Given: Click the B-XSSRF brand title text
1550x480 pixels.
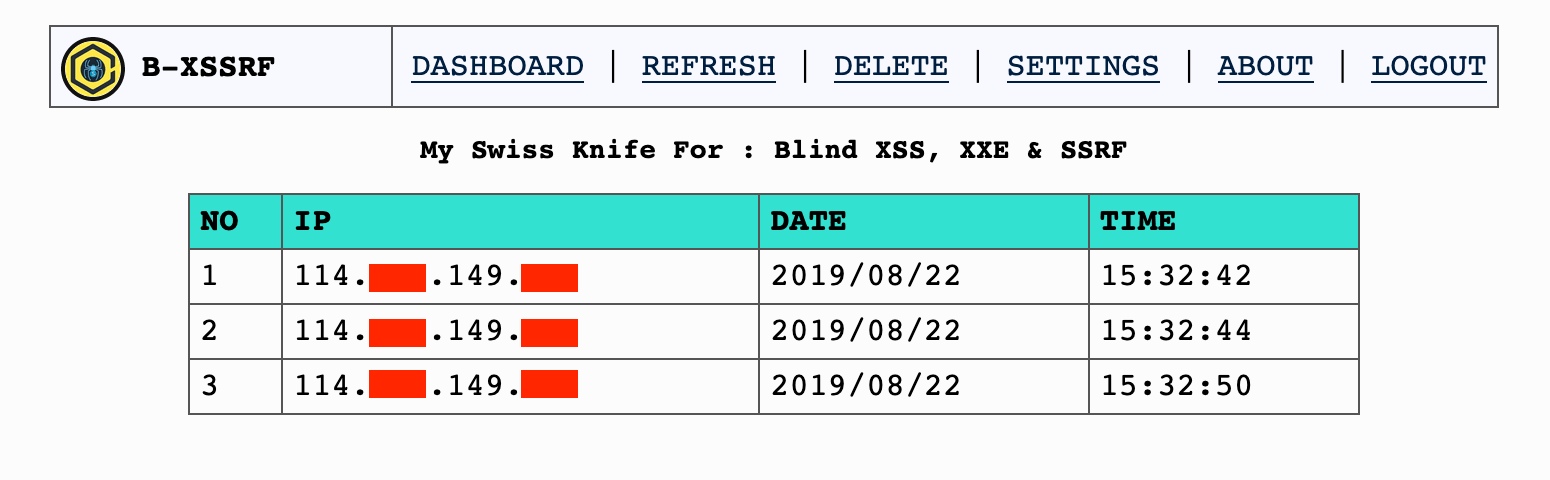Looking at the screenshot, I should [x=208, y=68].
